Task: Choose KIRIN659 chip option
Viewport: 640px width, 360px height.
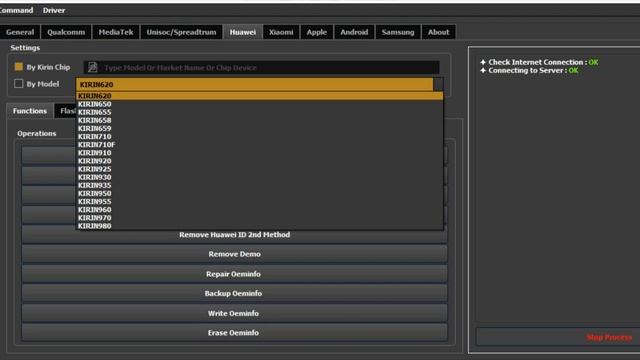Action: point(260,129)
